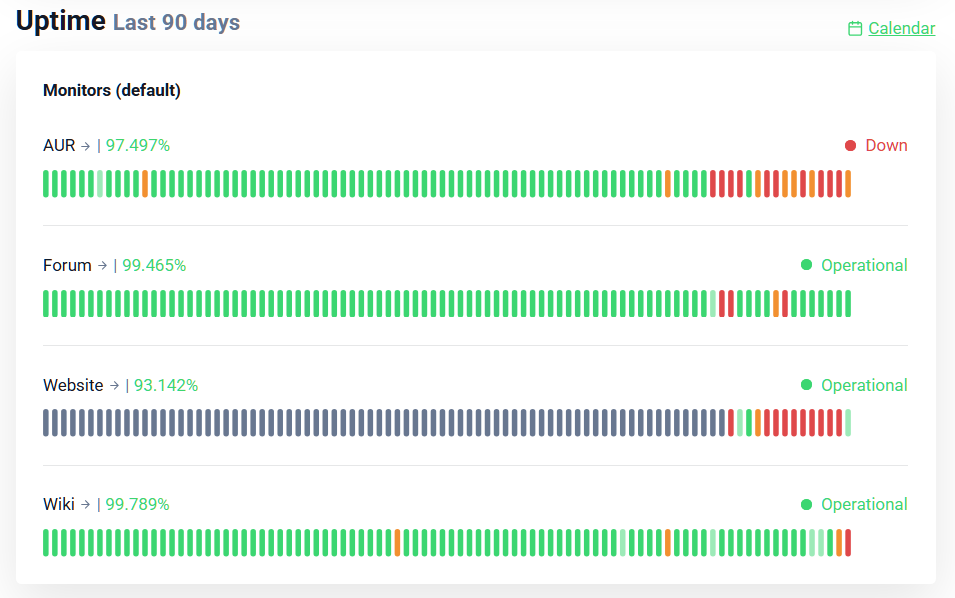Open the Calendar link

tap(901, 29)
